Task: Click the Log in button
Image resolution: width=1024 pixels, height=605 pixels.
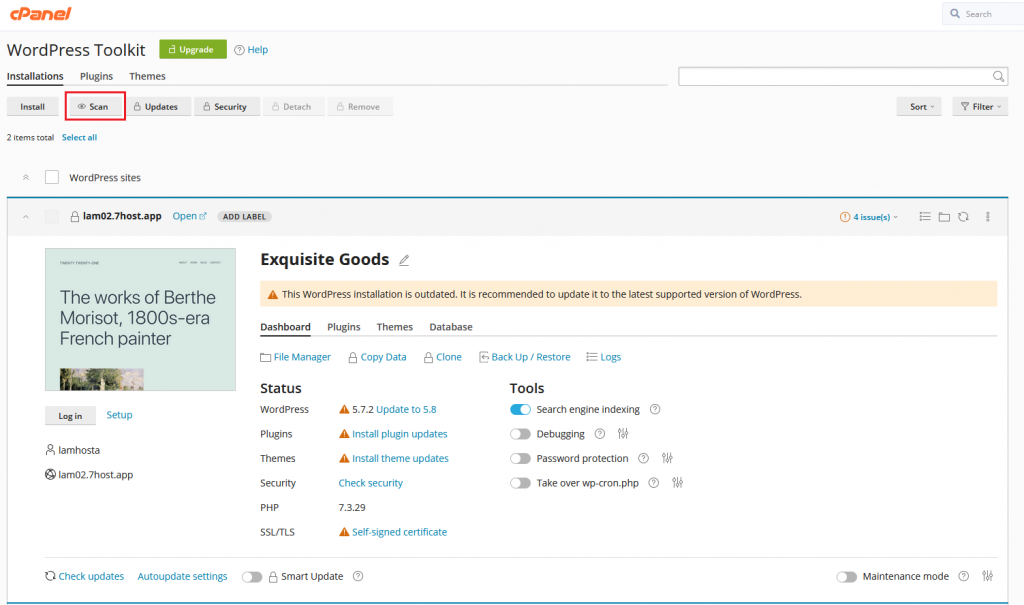Action: pos(71,416)
